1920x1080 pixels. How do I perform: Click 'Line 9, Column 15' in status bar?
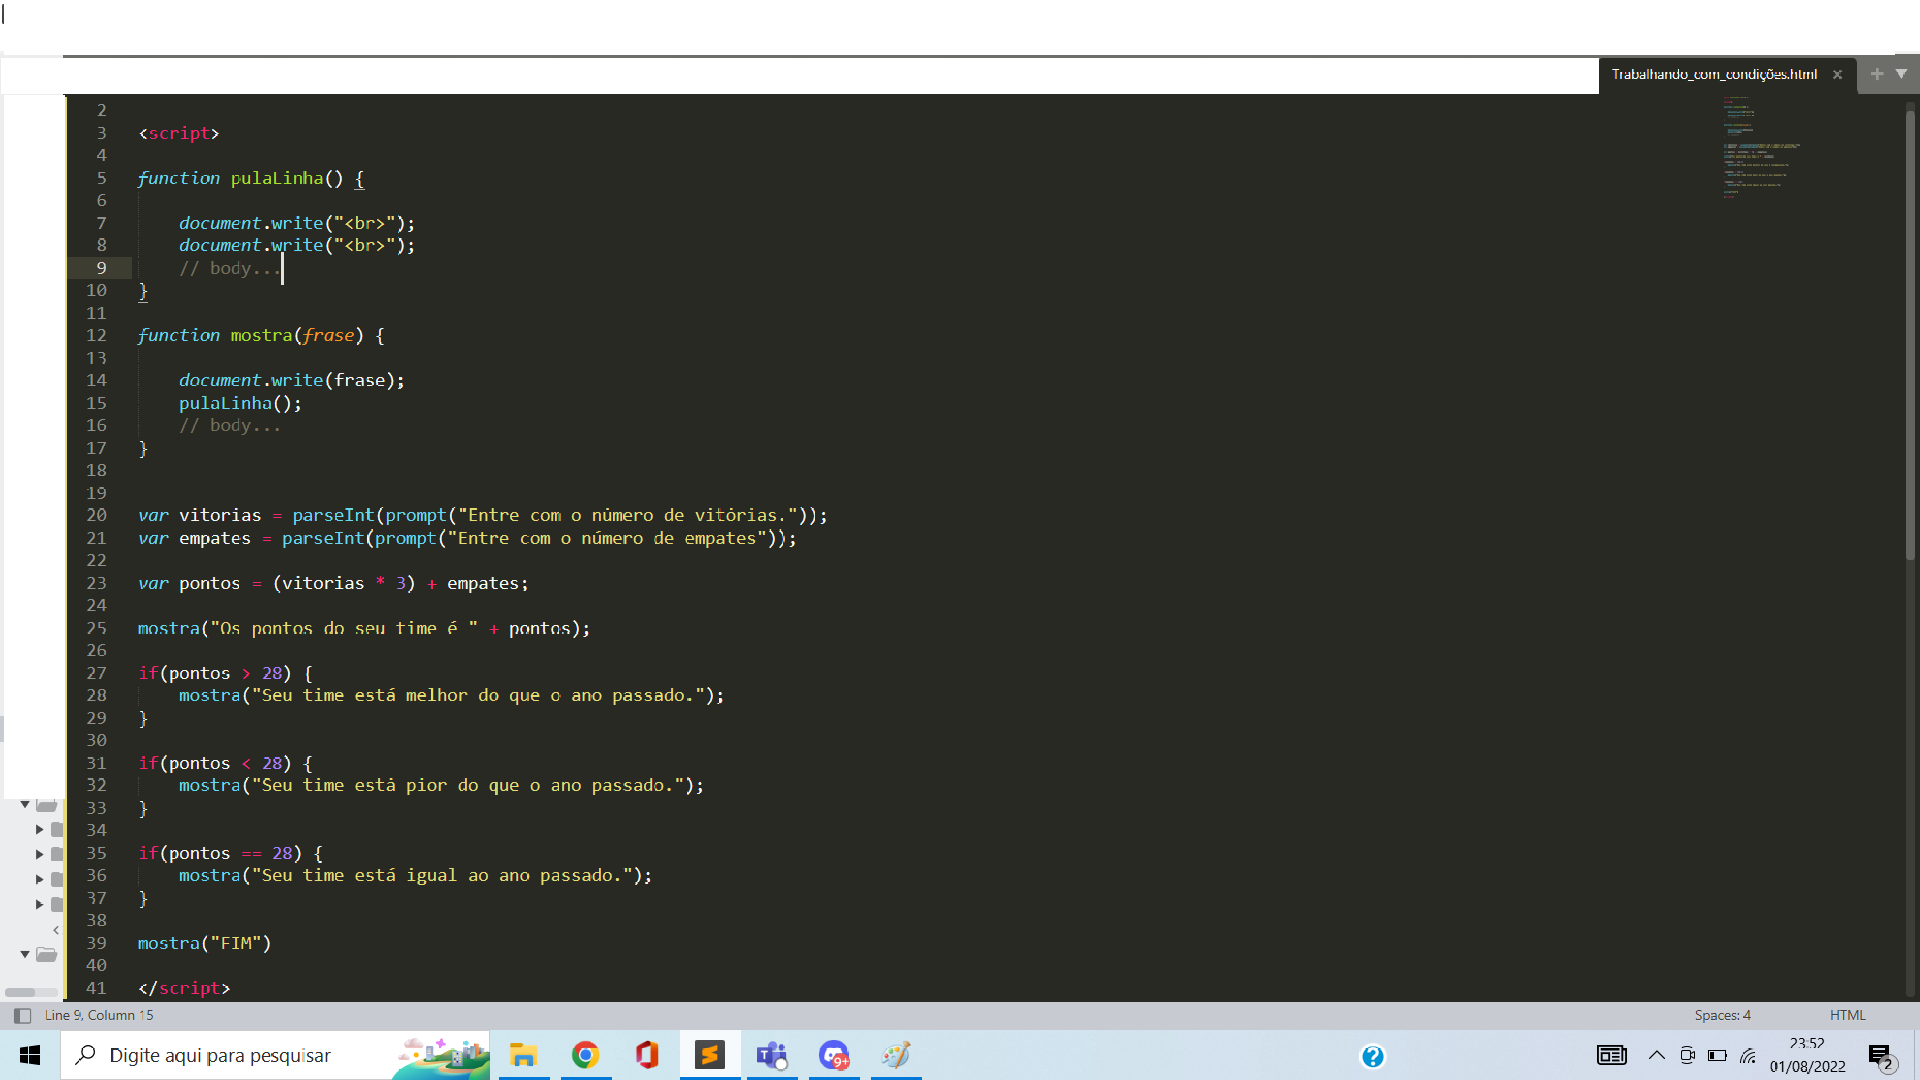tap(99, 1015)
